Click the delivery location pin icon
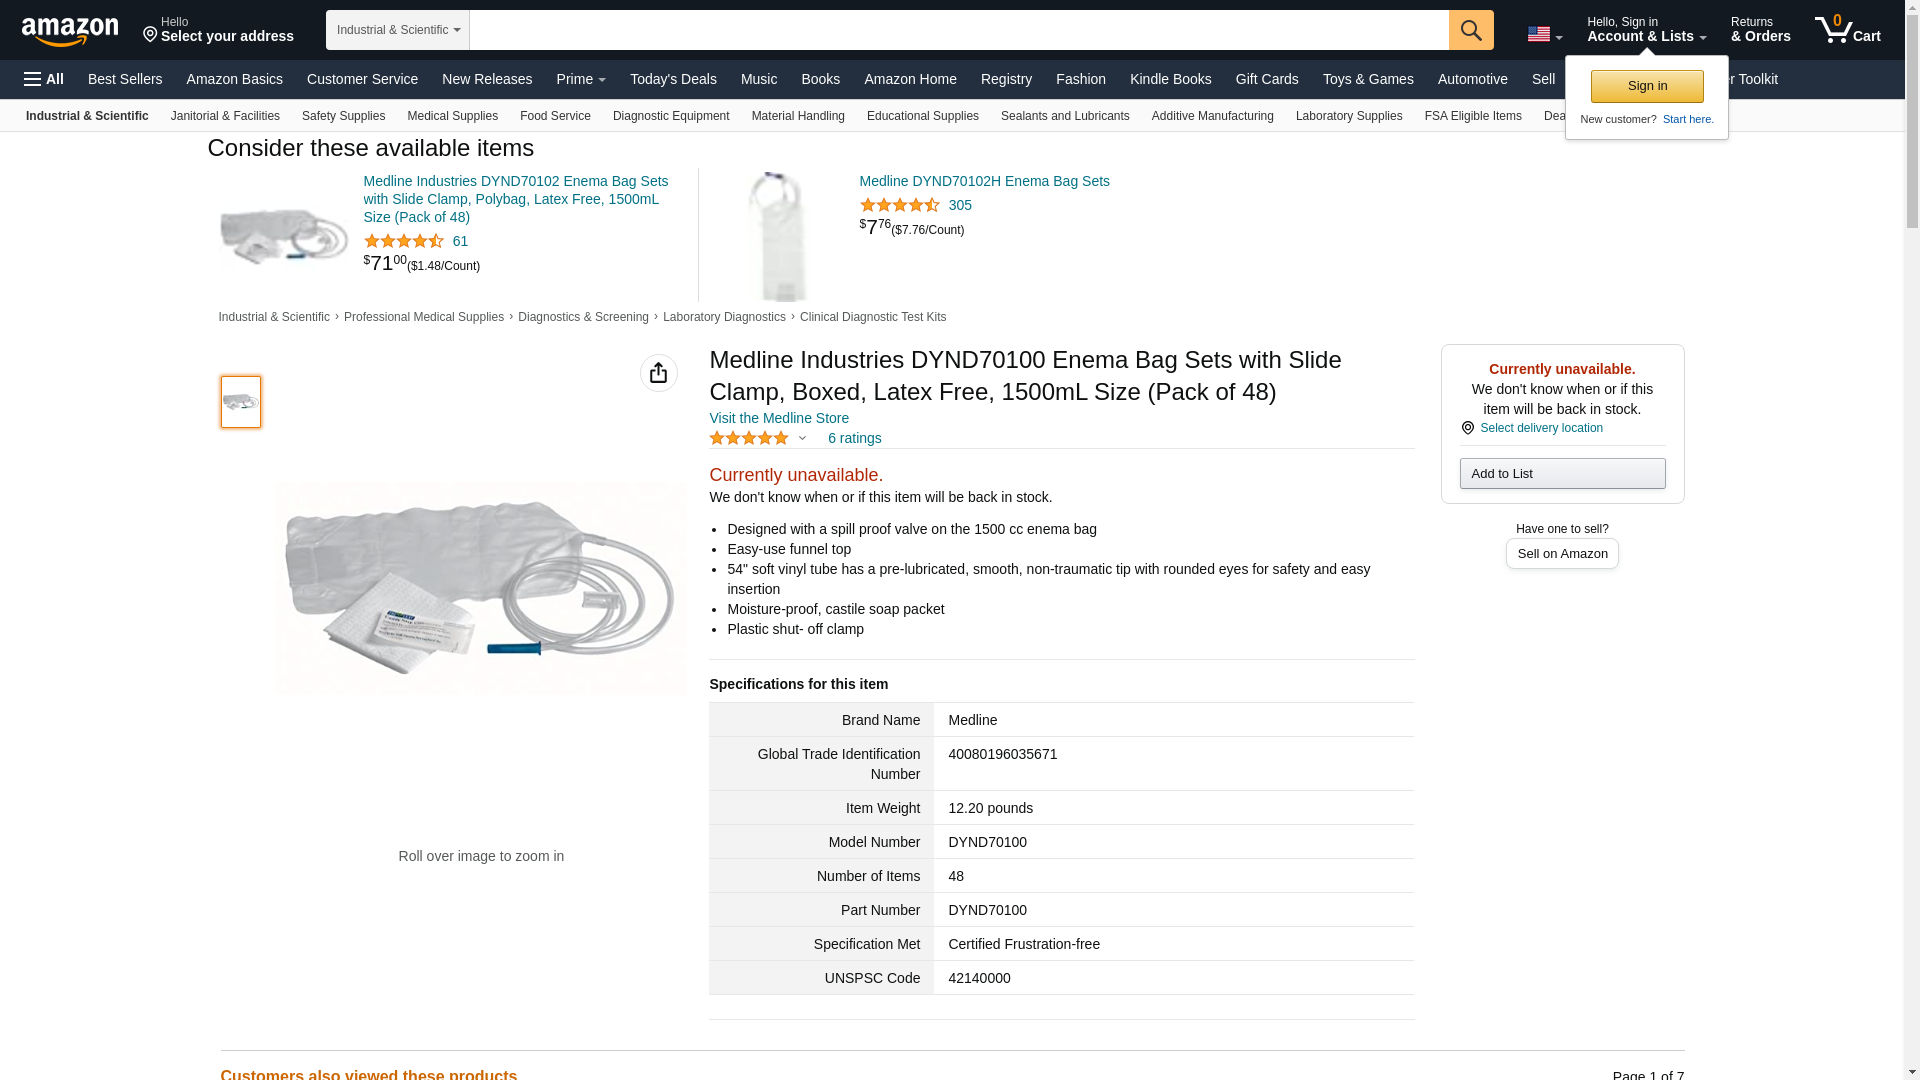The image size is (1920, 1080). point(1467,428)
